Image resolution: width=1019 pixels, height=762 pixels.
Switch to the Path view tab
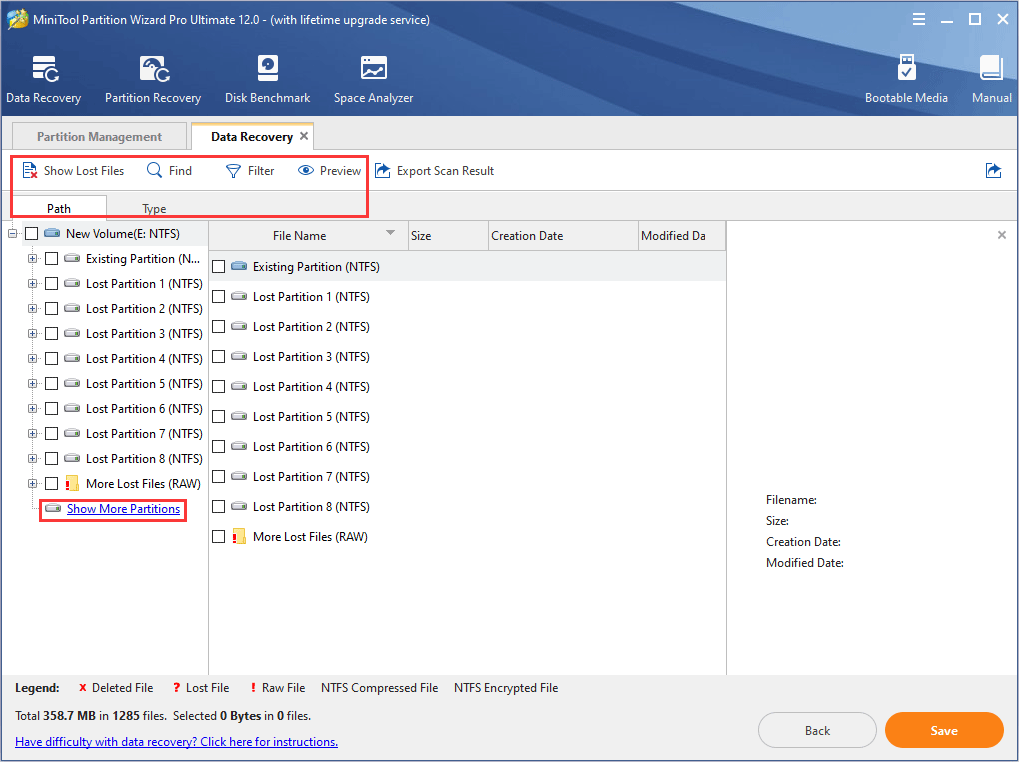pyautogui.click(x=58, y=208)
